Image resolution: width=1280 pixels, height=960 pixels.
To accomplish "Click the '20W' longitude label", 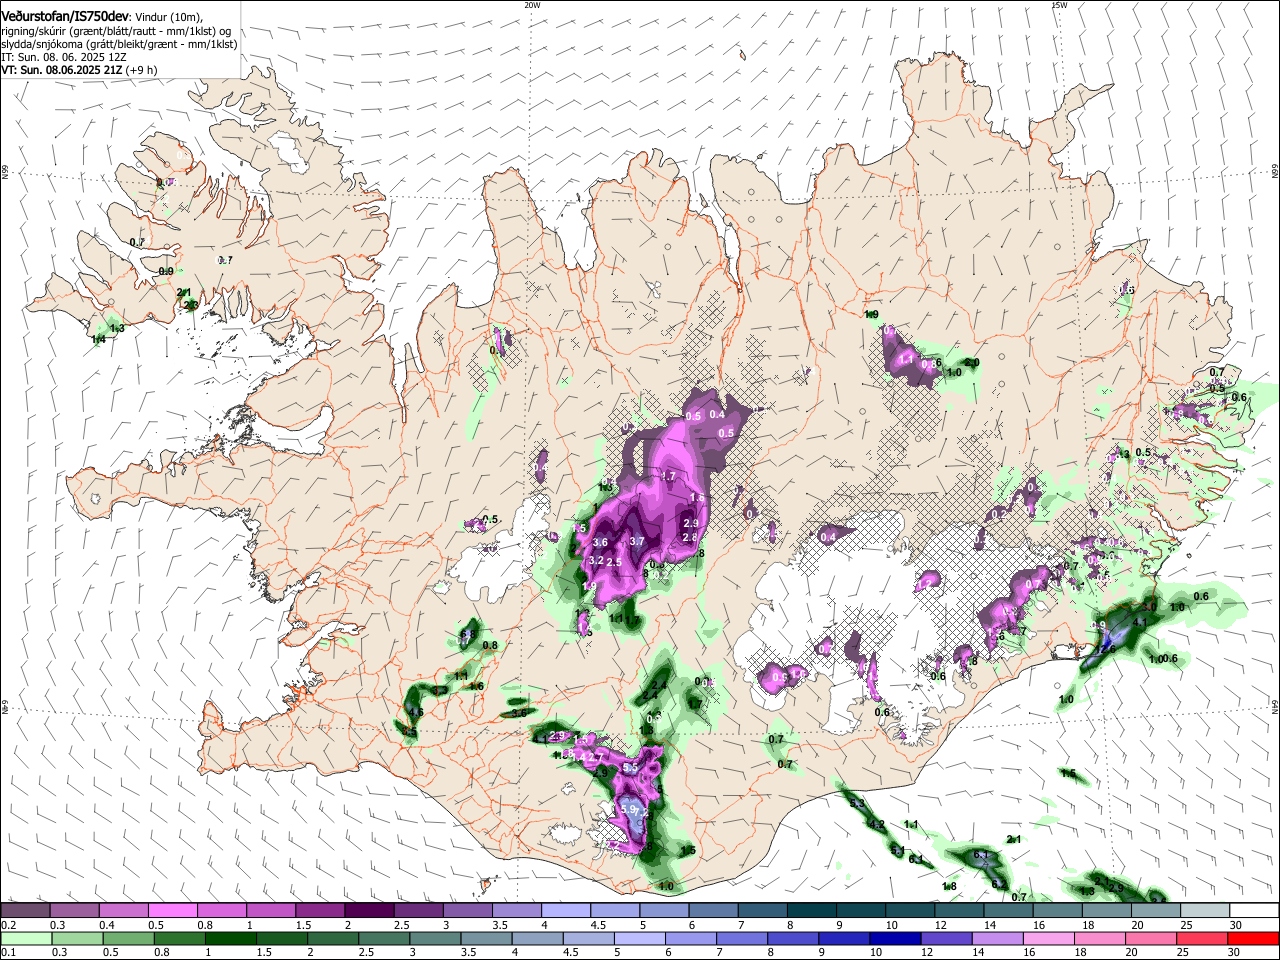I will pos(532,5).
